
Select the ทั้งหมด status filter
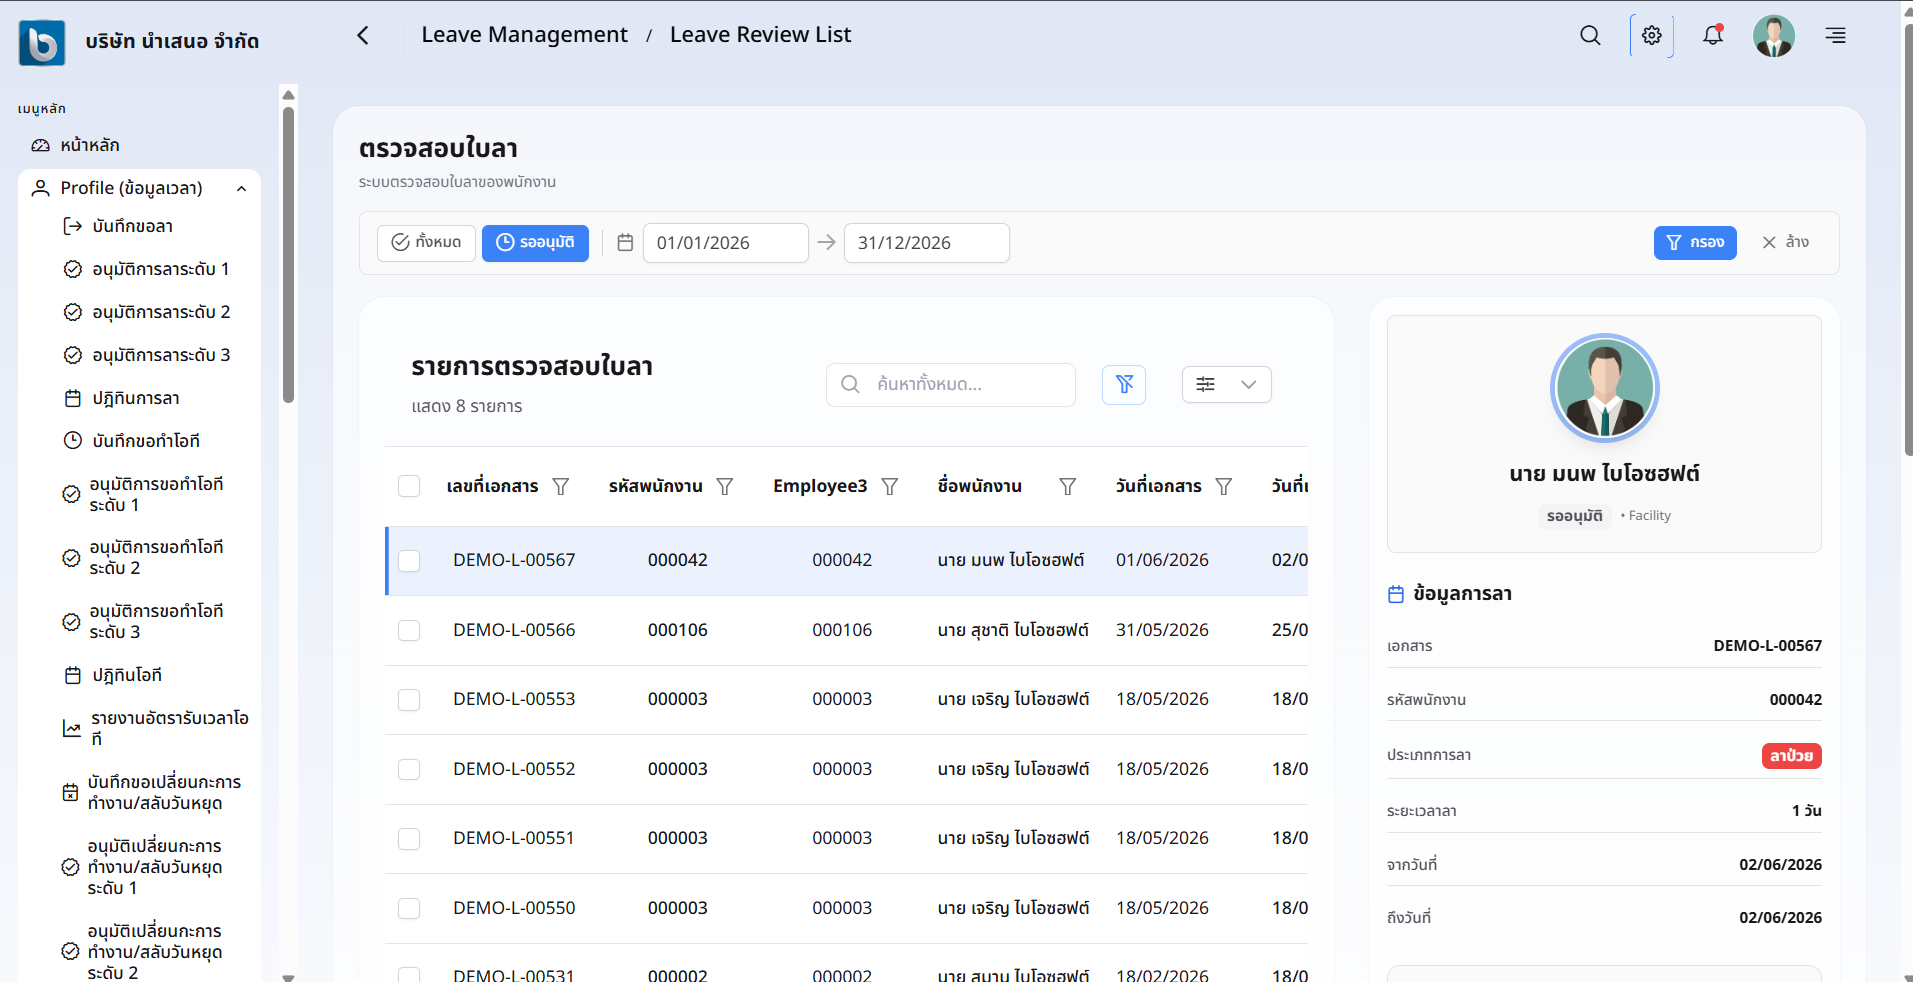[426, 243]
